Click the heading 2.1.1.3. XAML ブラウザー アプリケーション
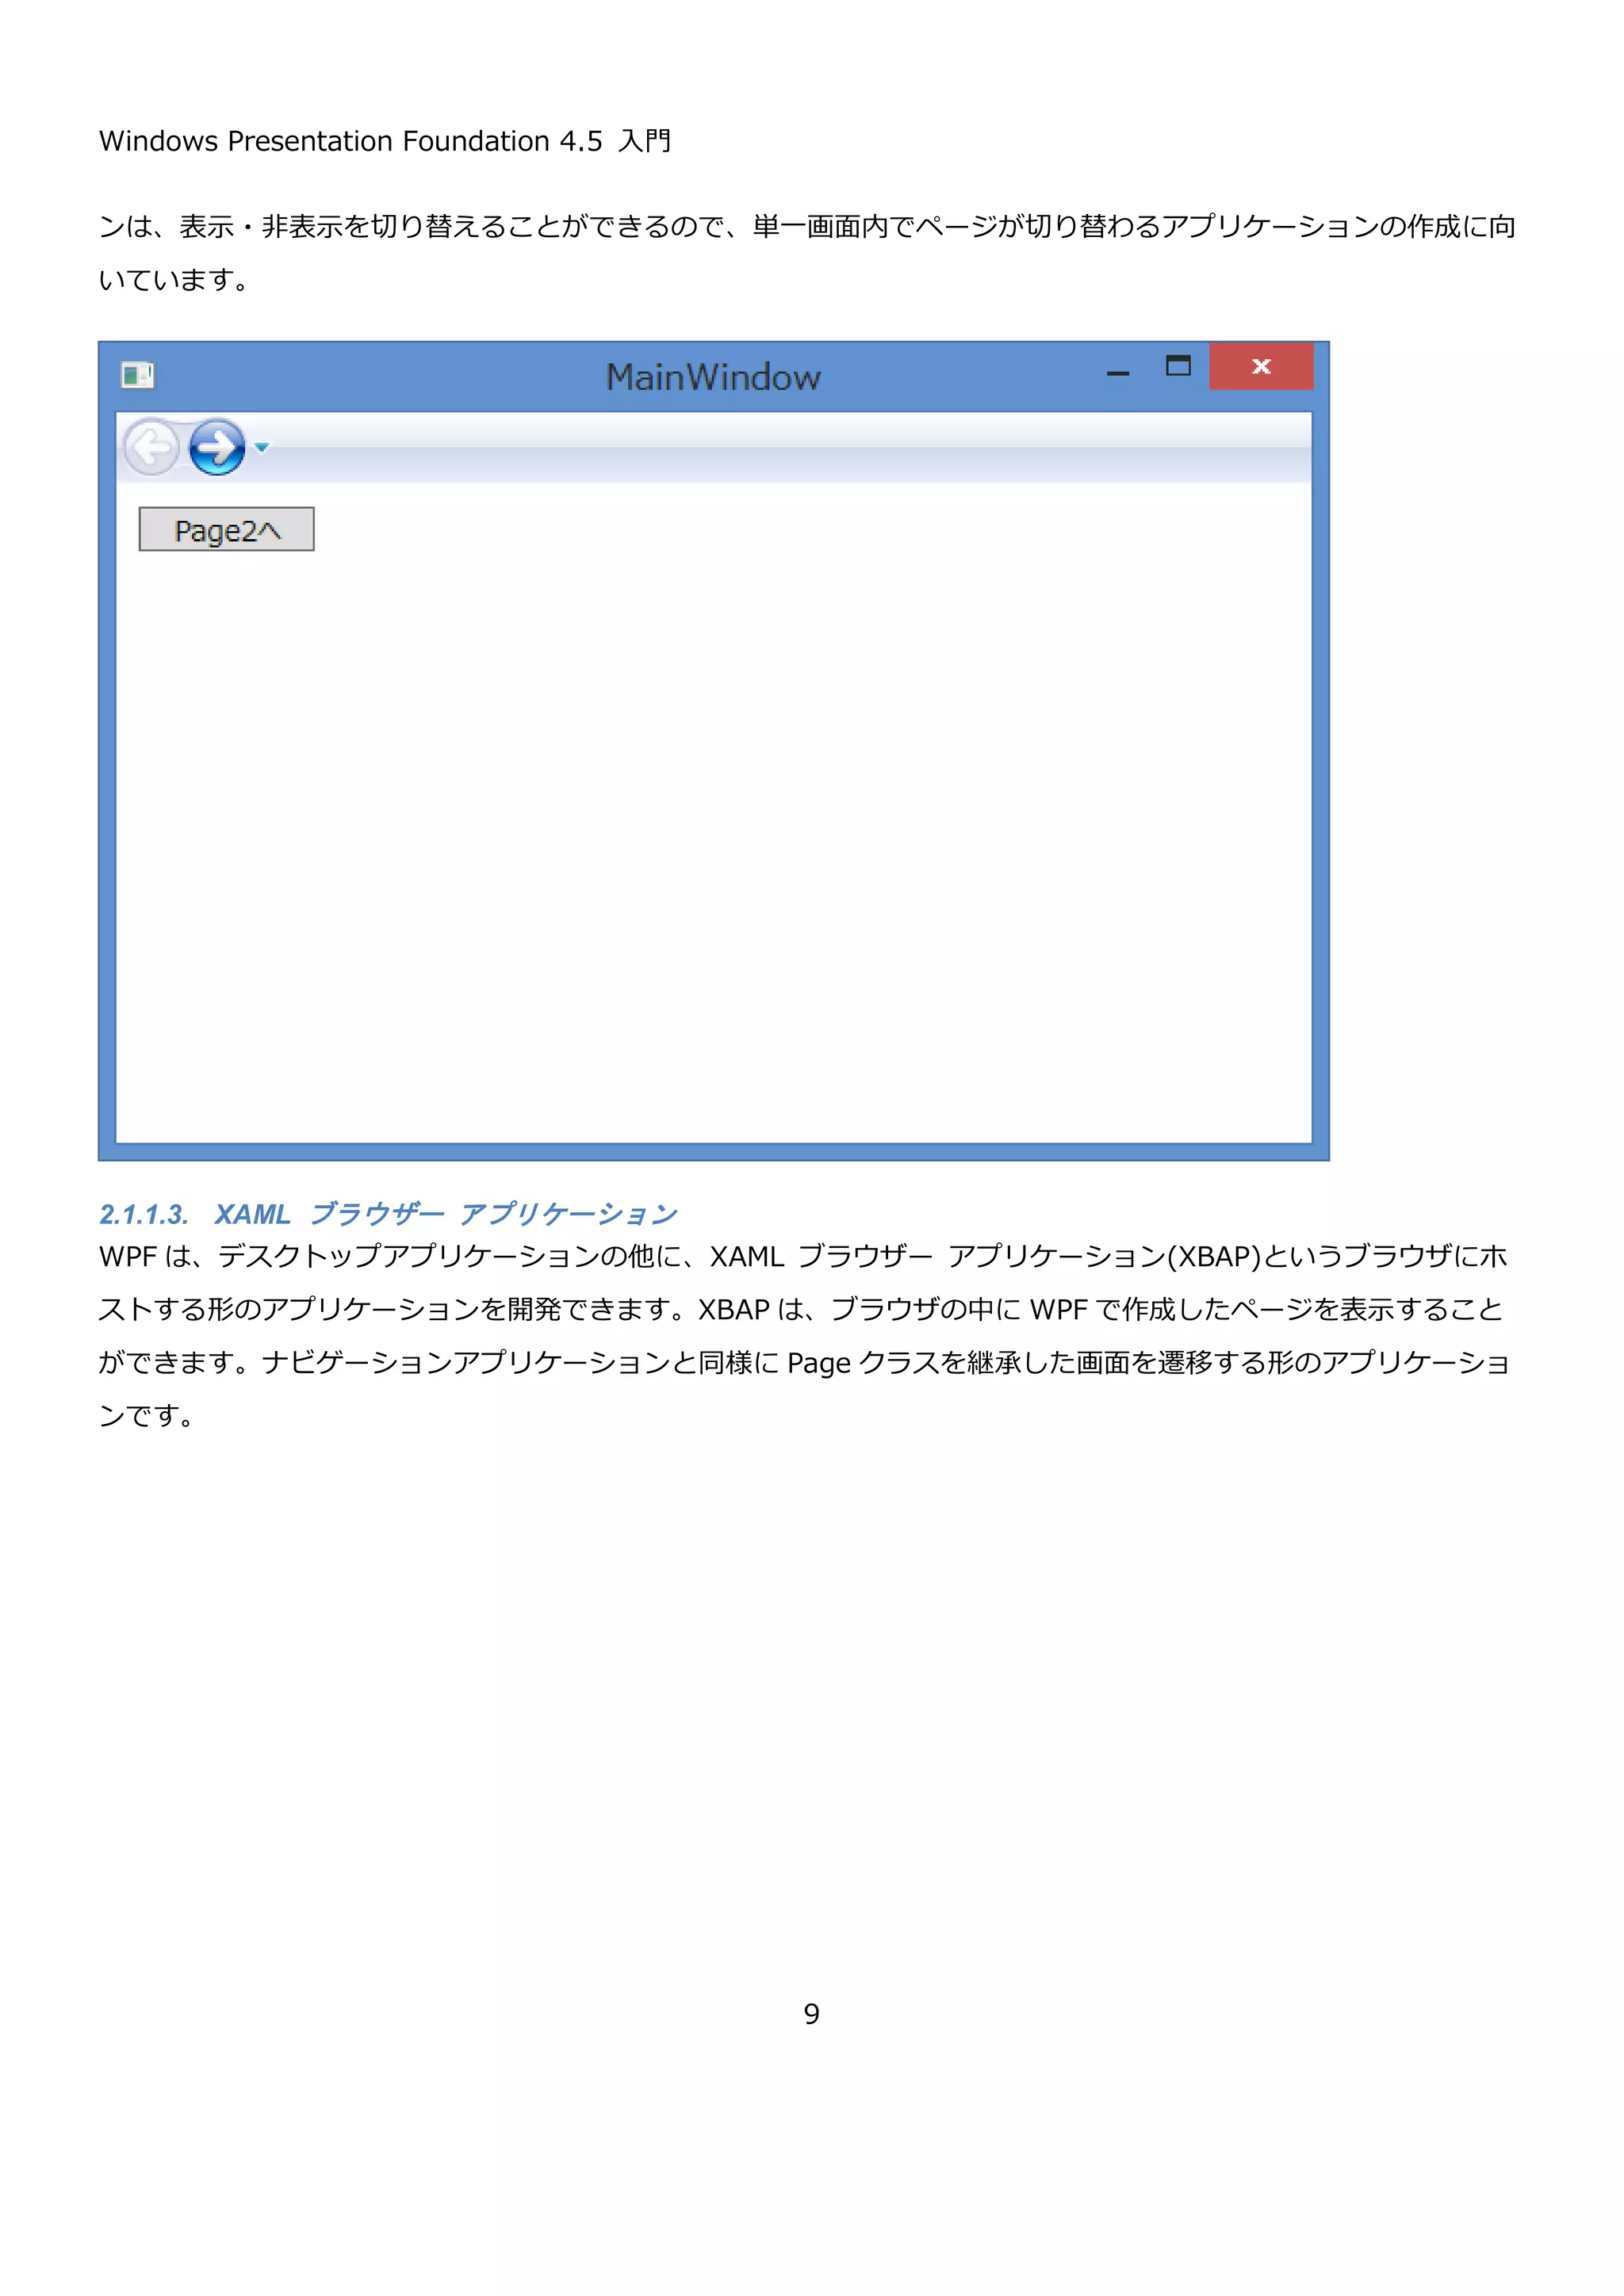The width and height of the screenshot is (1624, 2296). pyautogui.click(x=388, y=1214)
